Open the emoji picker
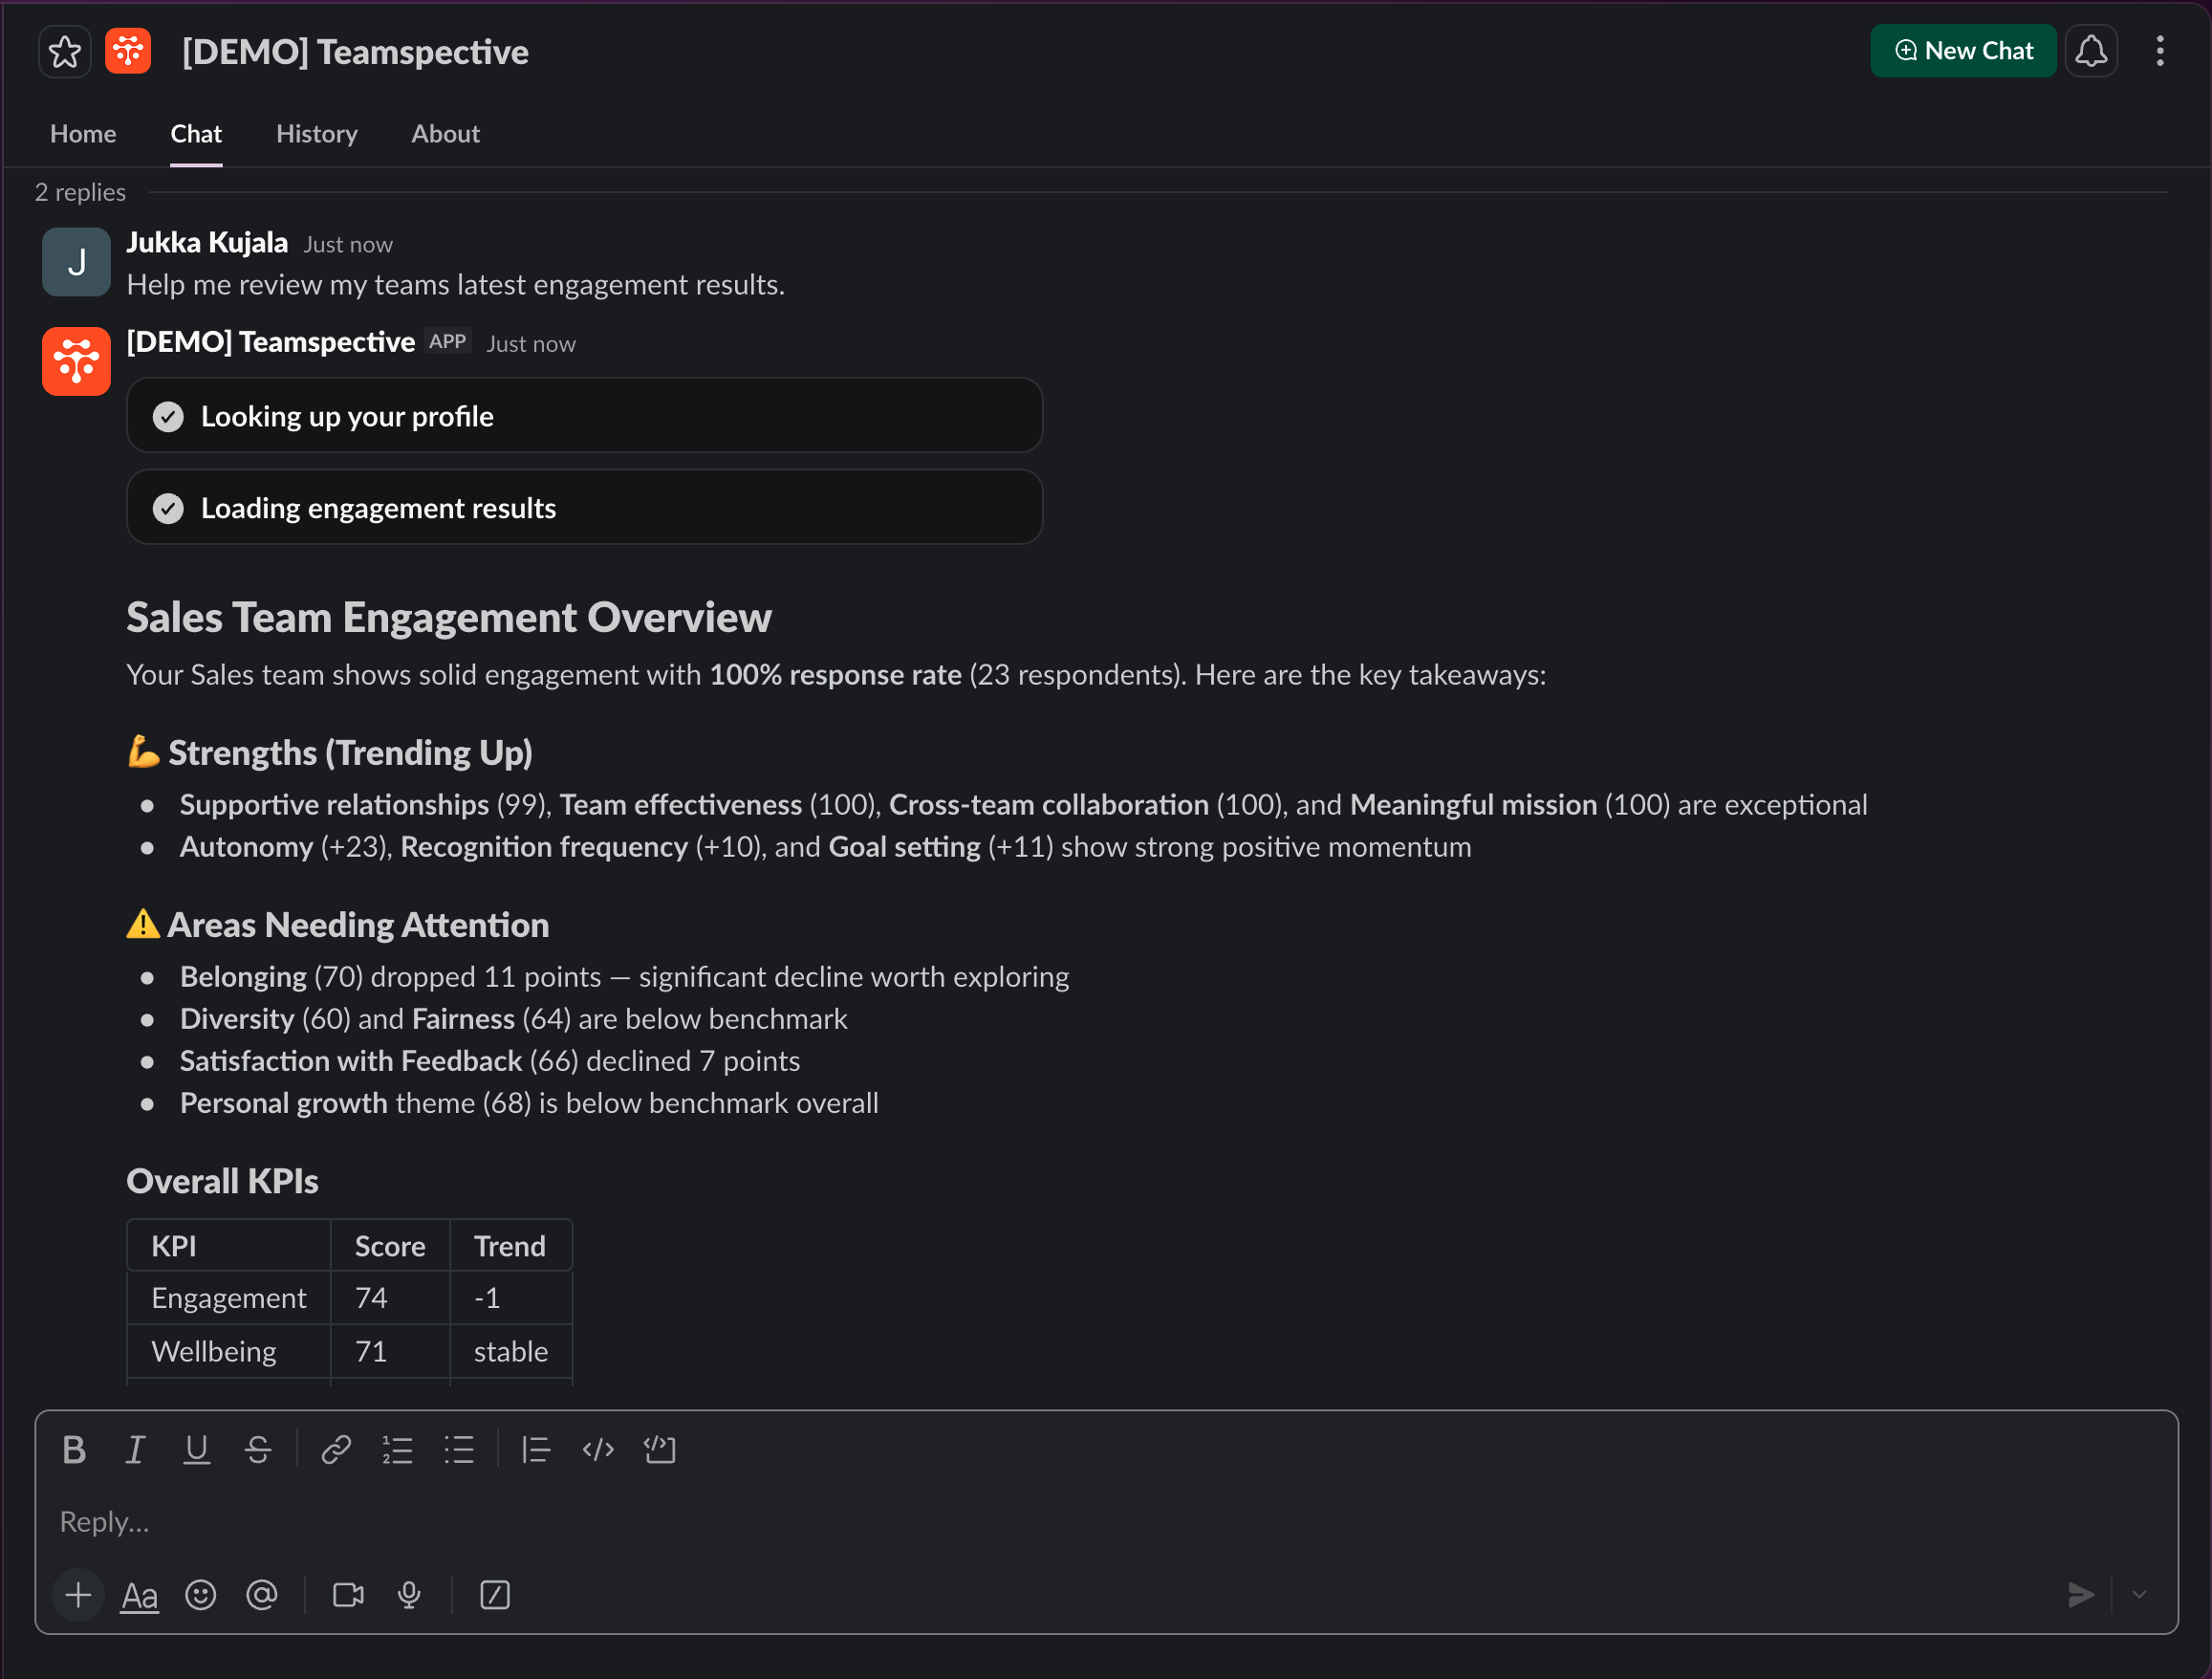The height and width of the screenshot is (1679, 2212). (x=201, y=1594)
